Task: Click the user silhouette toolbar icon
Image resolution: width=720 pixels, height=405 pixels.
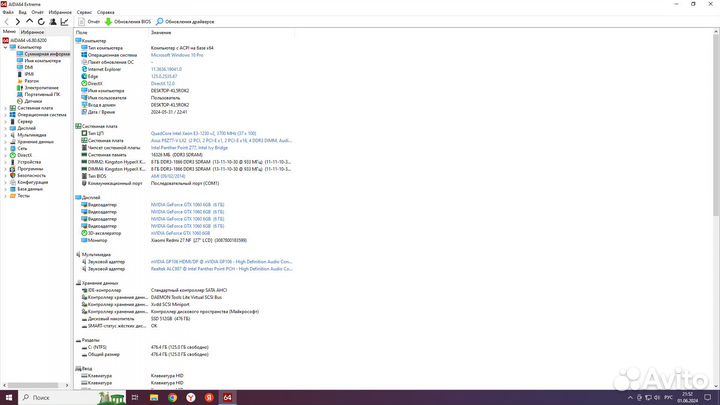Action: [x=53, y=22]
